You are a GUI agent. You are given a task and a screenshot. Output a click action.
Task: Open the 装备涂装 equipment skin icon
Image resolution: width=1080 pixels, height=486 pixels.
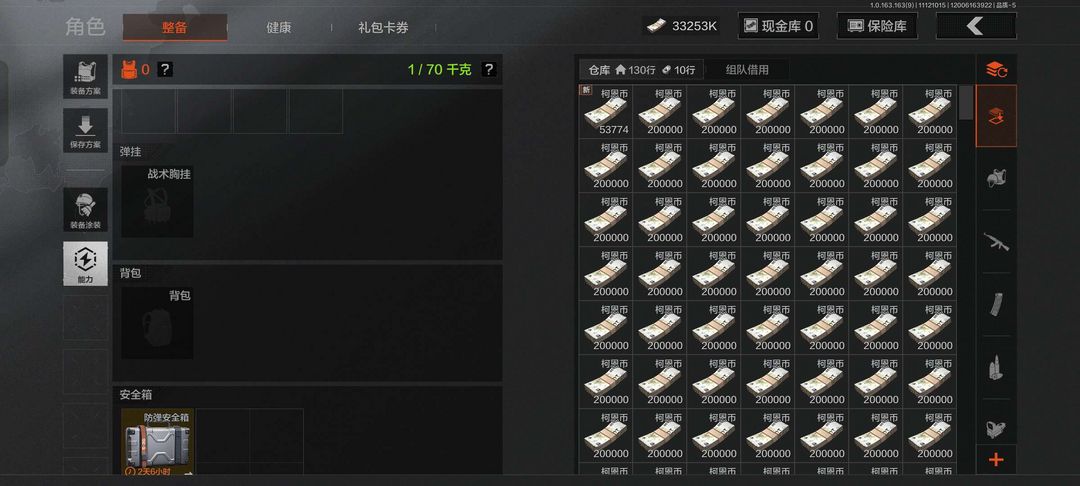point(85,210)
